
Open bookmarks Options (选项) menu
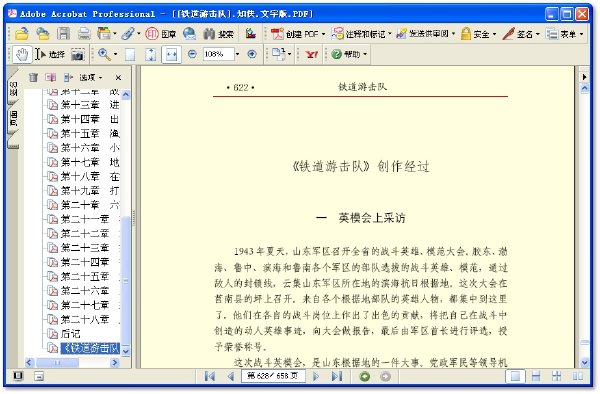90,78
